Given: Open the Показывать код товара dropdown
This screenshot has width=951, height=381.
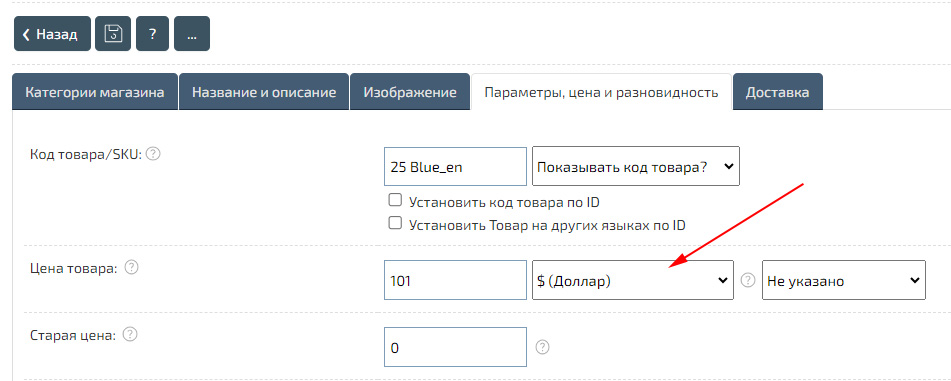Looking at the screenshot, I should coord(636,166).
